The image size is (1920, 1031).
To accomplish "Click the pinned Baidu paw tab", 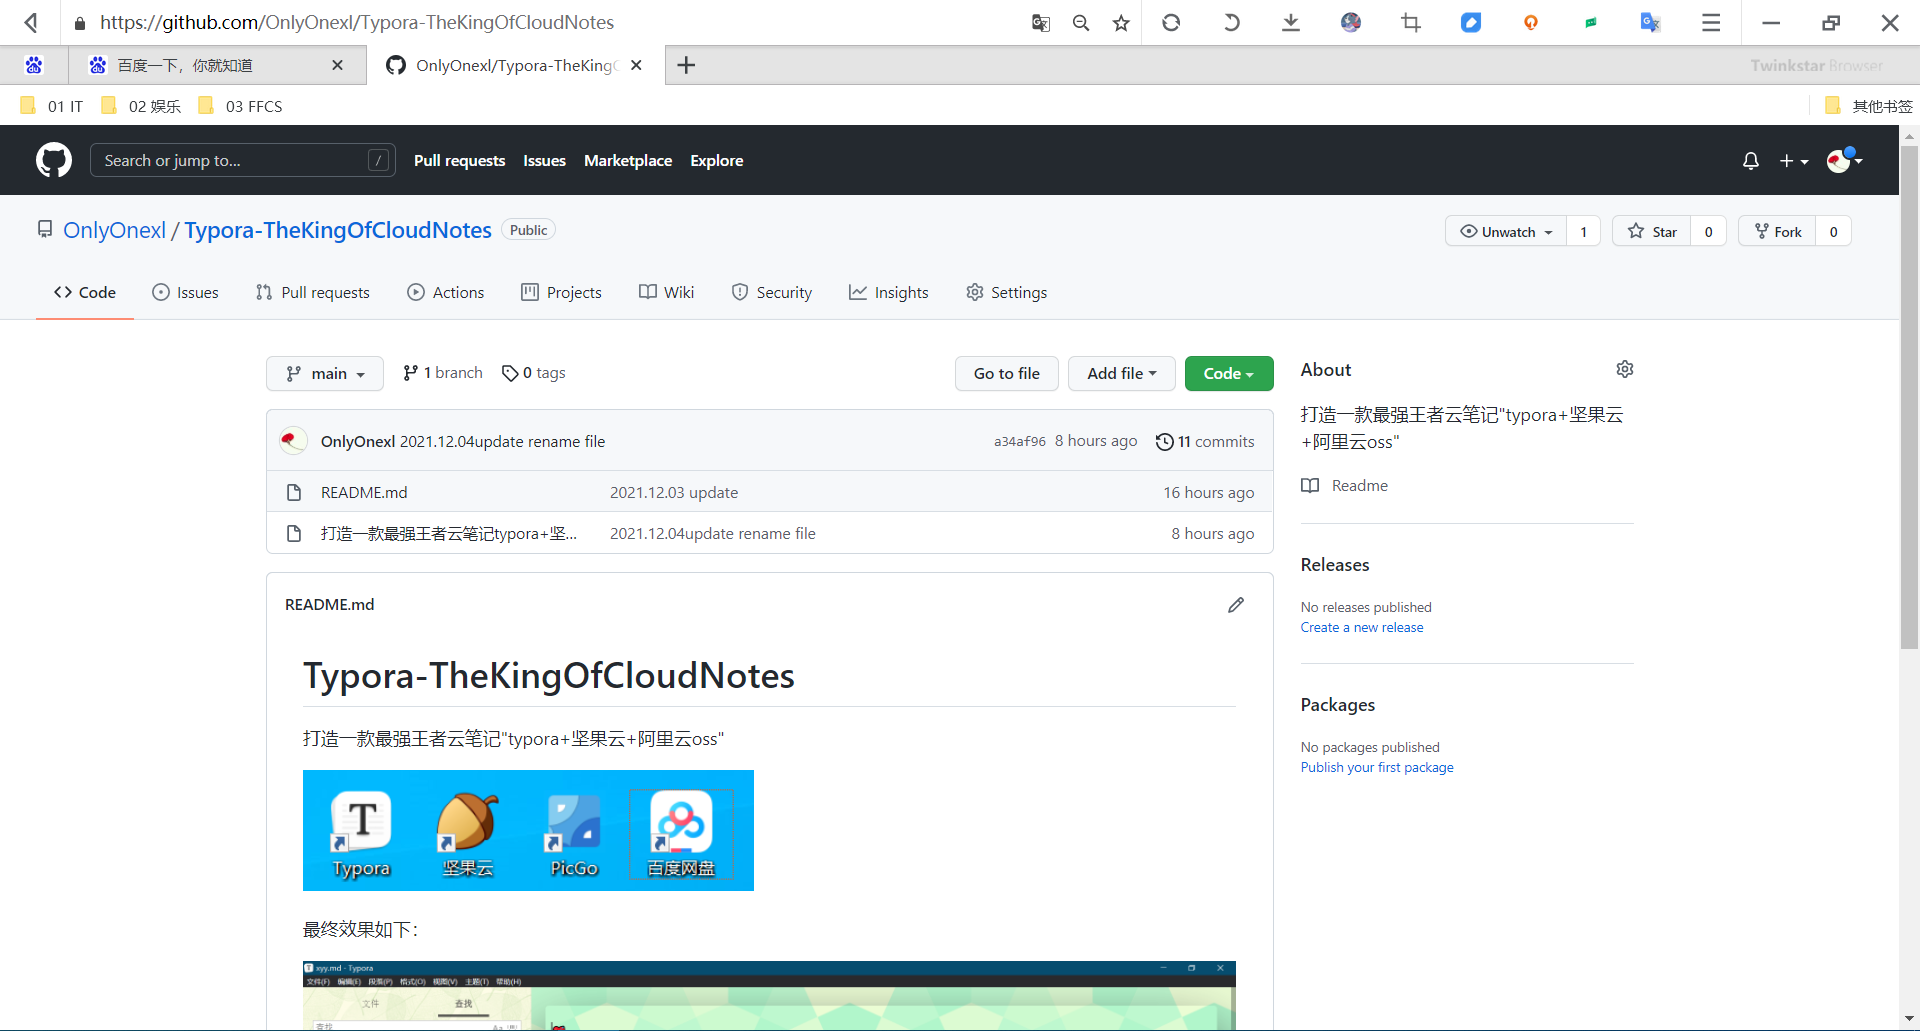I will pyautogui.click(x=34, y=65).
